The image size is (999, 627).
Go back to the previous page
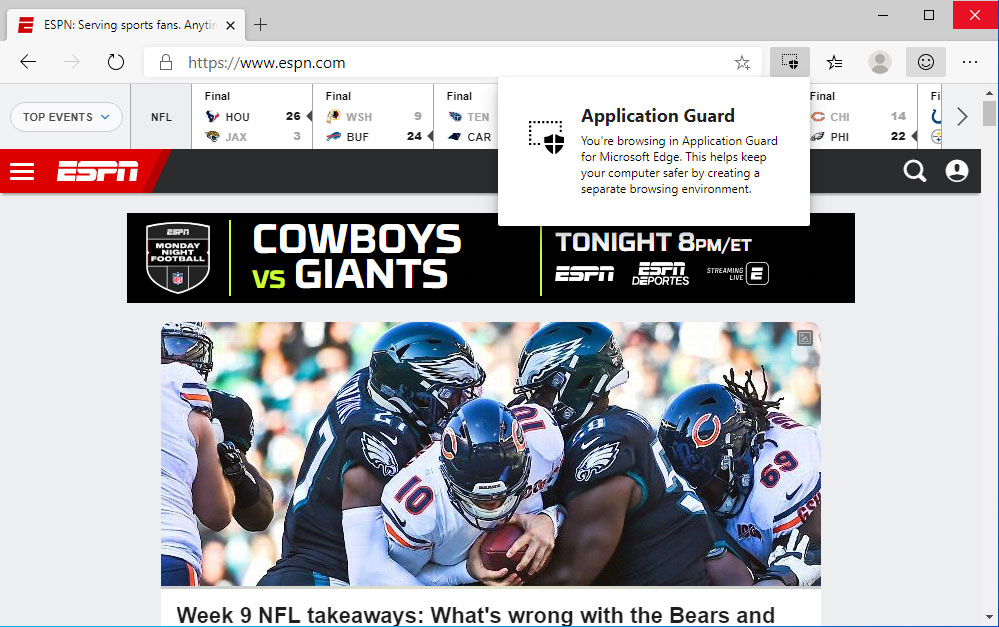[x=28, y=62]
